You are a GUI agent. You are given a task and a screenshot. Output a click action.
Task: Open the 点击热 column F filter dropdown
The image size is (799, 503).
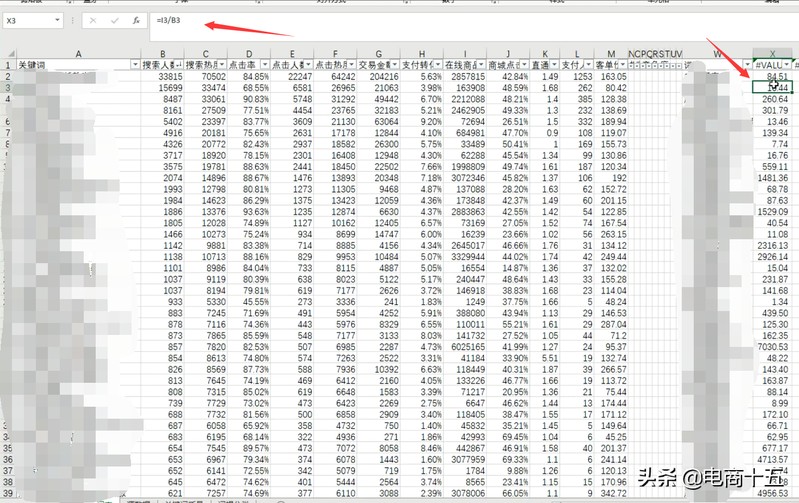[352, 65]
